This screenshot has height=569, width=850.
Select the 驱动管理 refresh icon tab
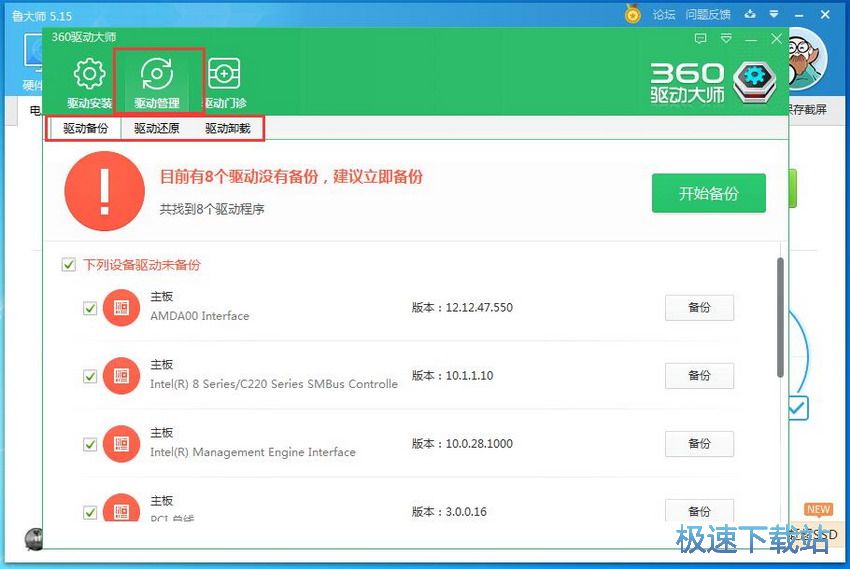pyautogui.click(x=157, y=82)
